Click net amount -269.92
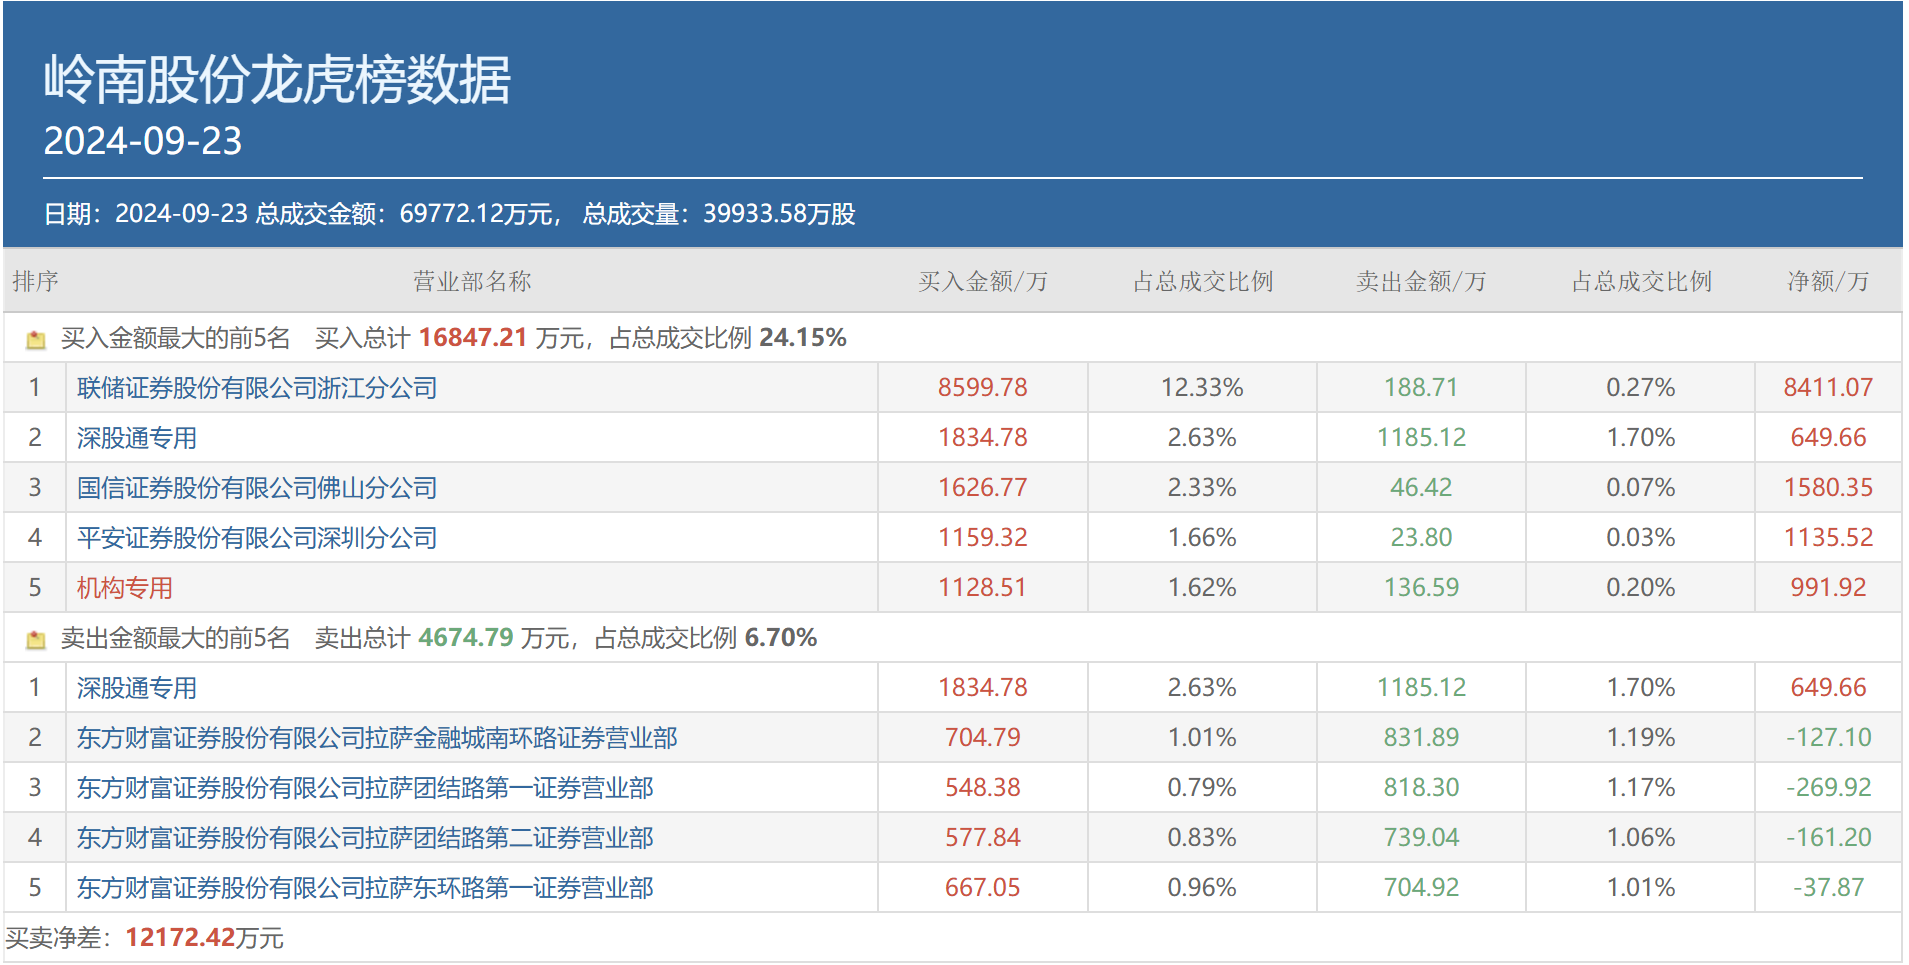1909x965 pixels. click(1828, 788)
